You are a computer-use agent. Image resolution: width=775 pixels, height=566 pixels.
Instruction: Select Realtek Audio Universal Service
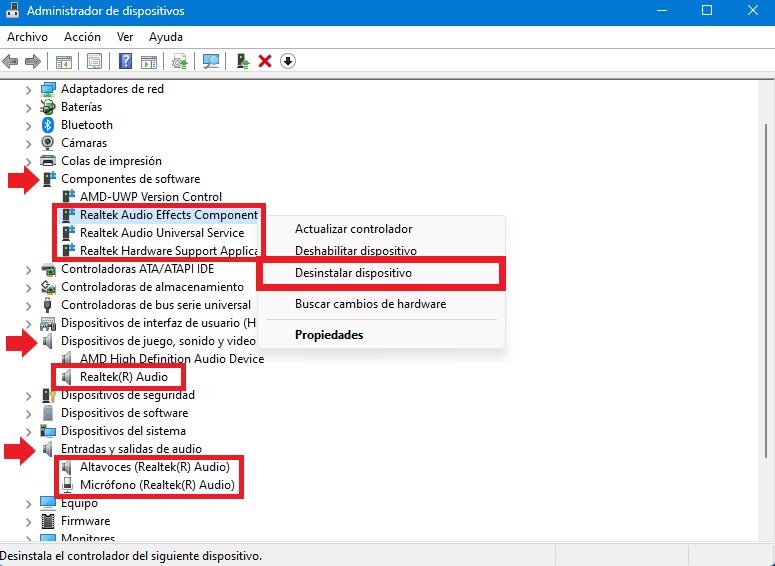(x=162, y=233)
